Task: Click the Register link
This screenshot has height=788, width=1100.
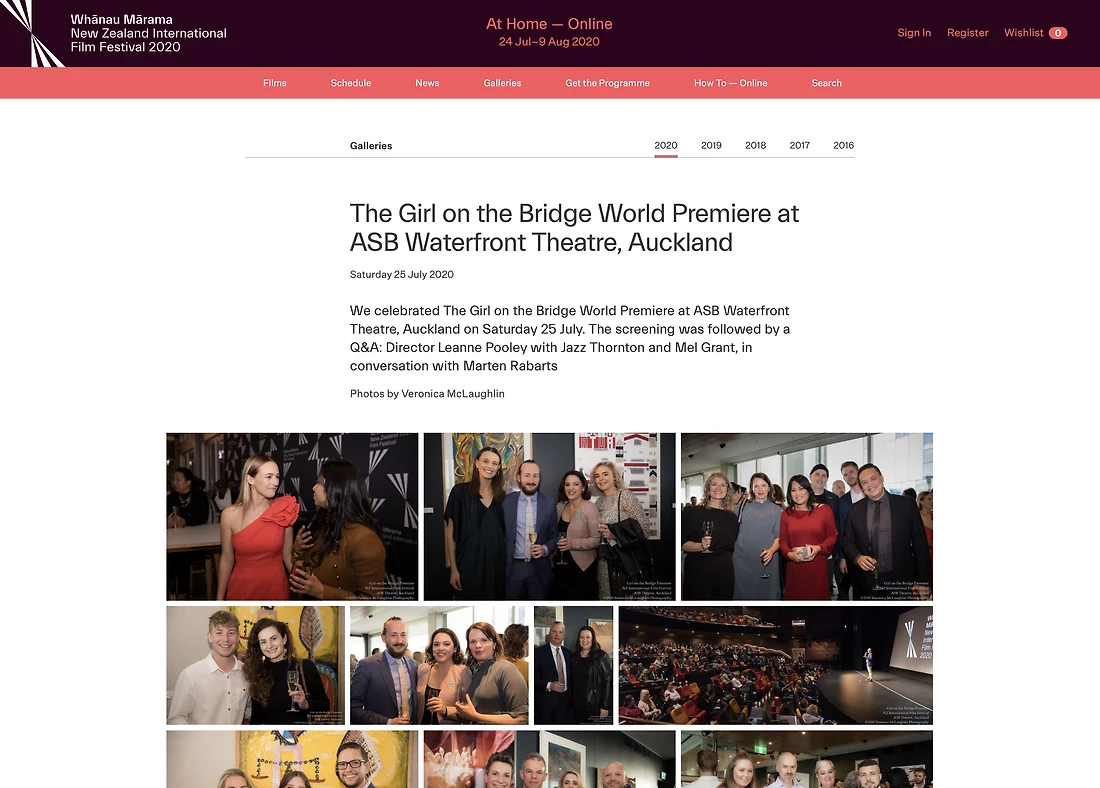Action: coord(967,33)
